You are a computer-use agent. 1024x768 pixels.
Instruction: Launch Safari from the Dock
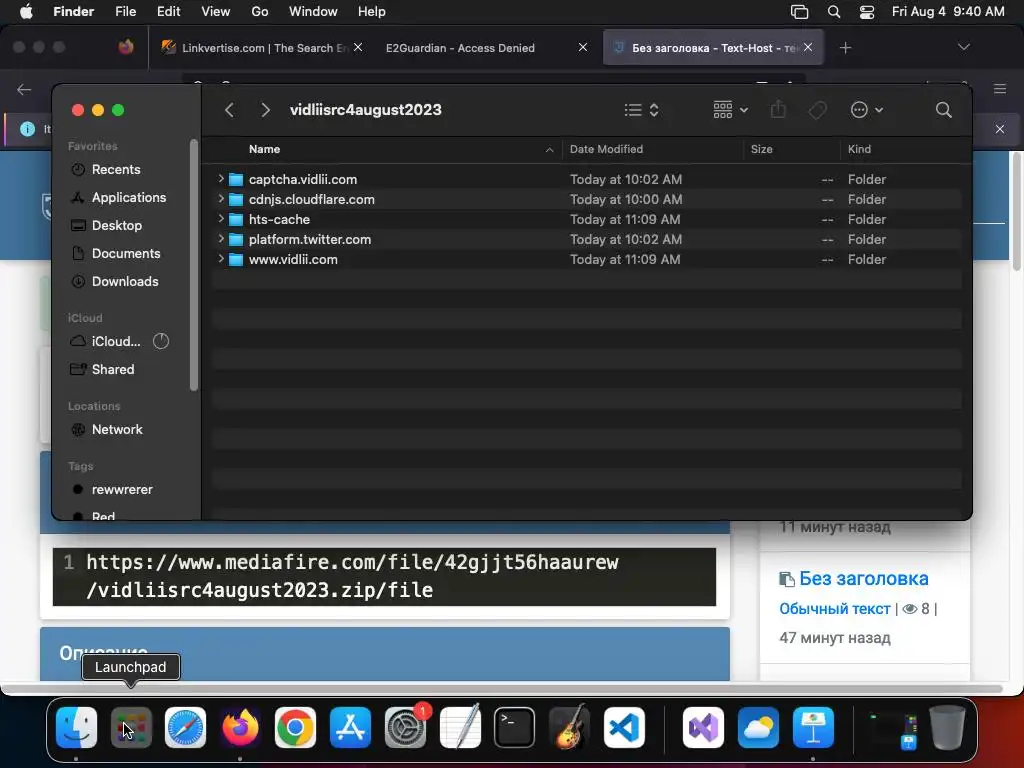click(x=185, y=727)
